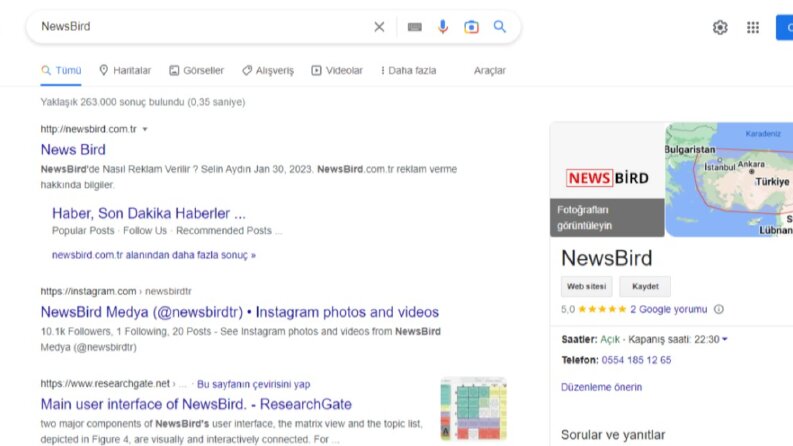
Task: Open the on-screen keyboard icon
Action: point(414,27)
